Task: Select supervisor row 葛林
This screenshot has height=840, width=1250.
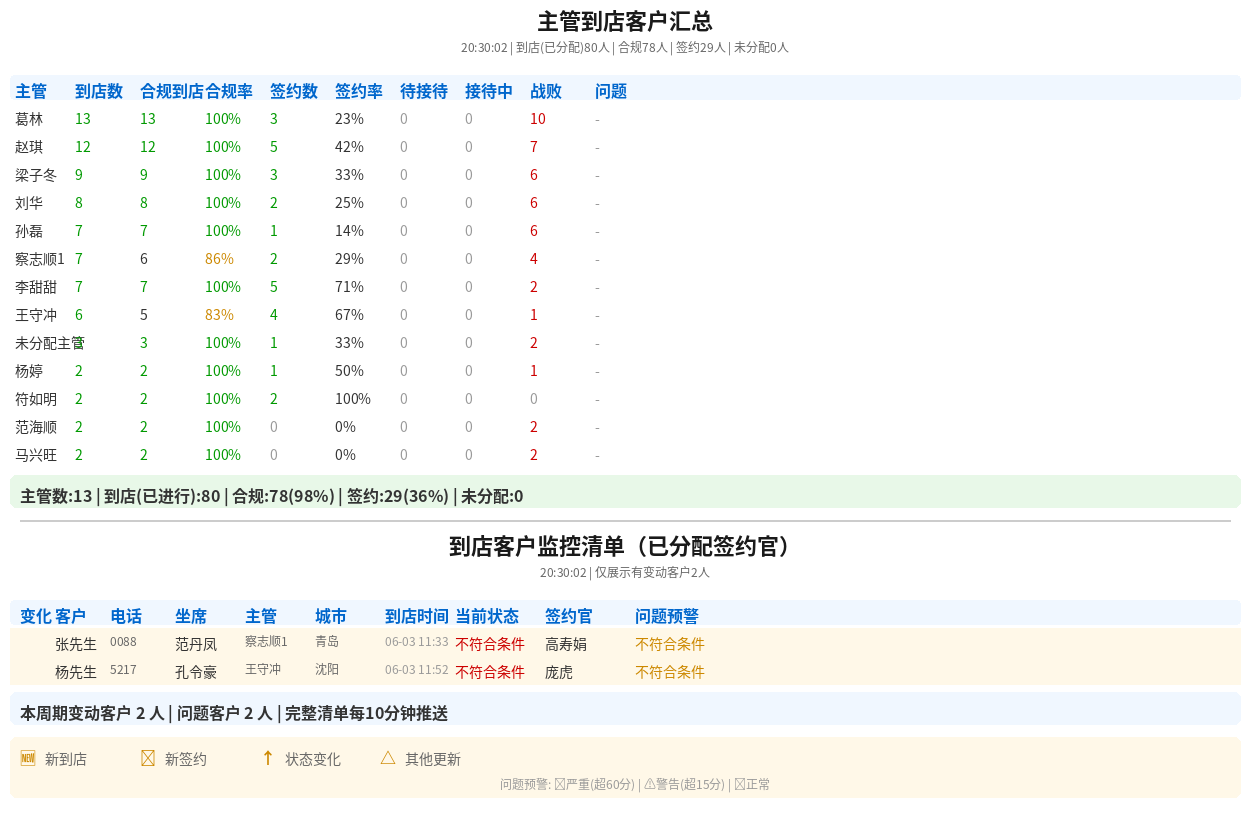Action: [x=625, y=119]
